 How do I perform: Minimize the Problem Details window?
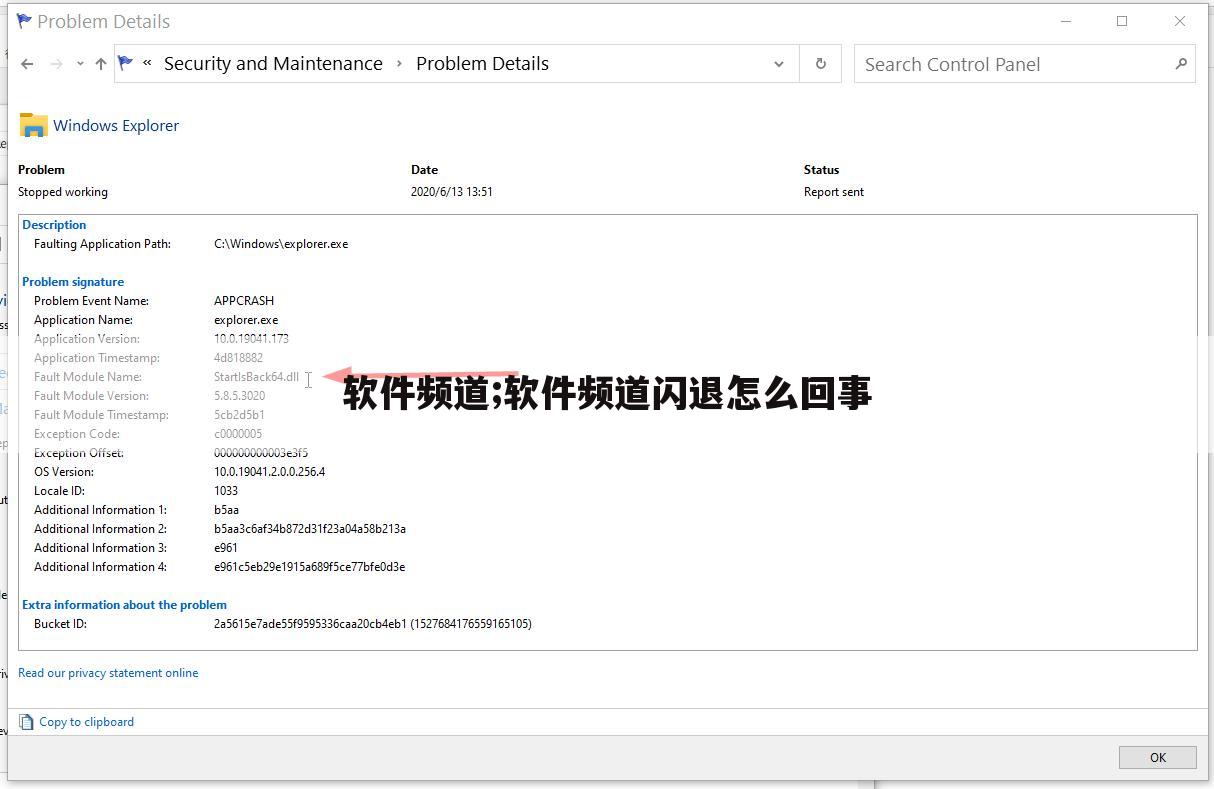(1066, 21)
